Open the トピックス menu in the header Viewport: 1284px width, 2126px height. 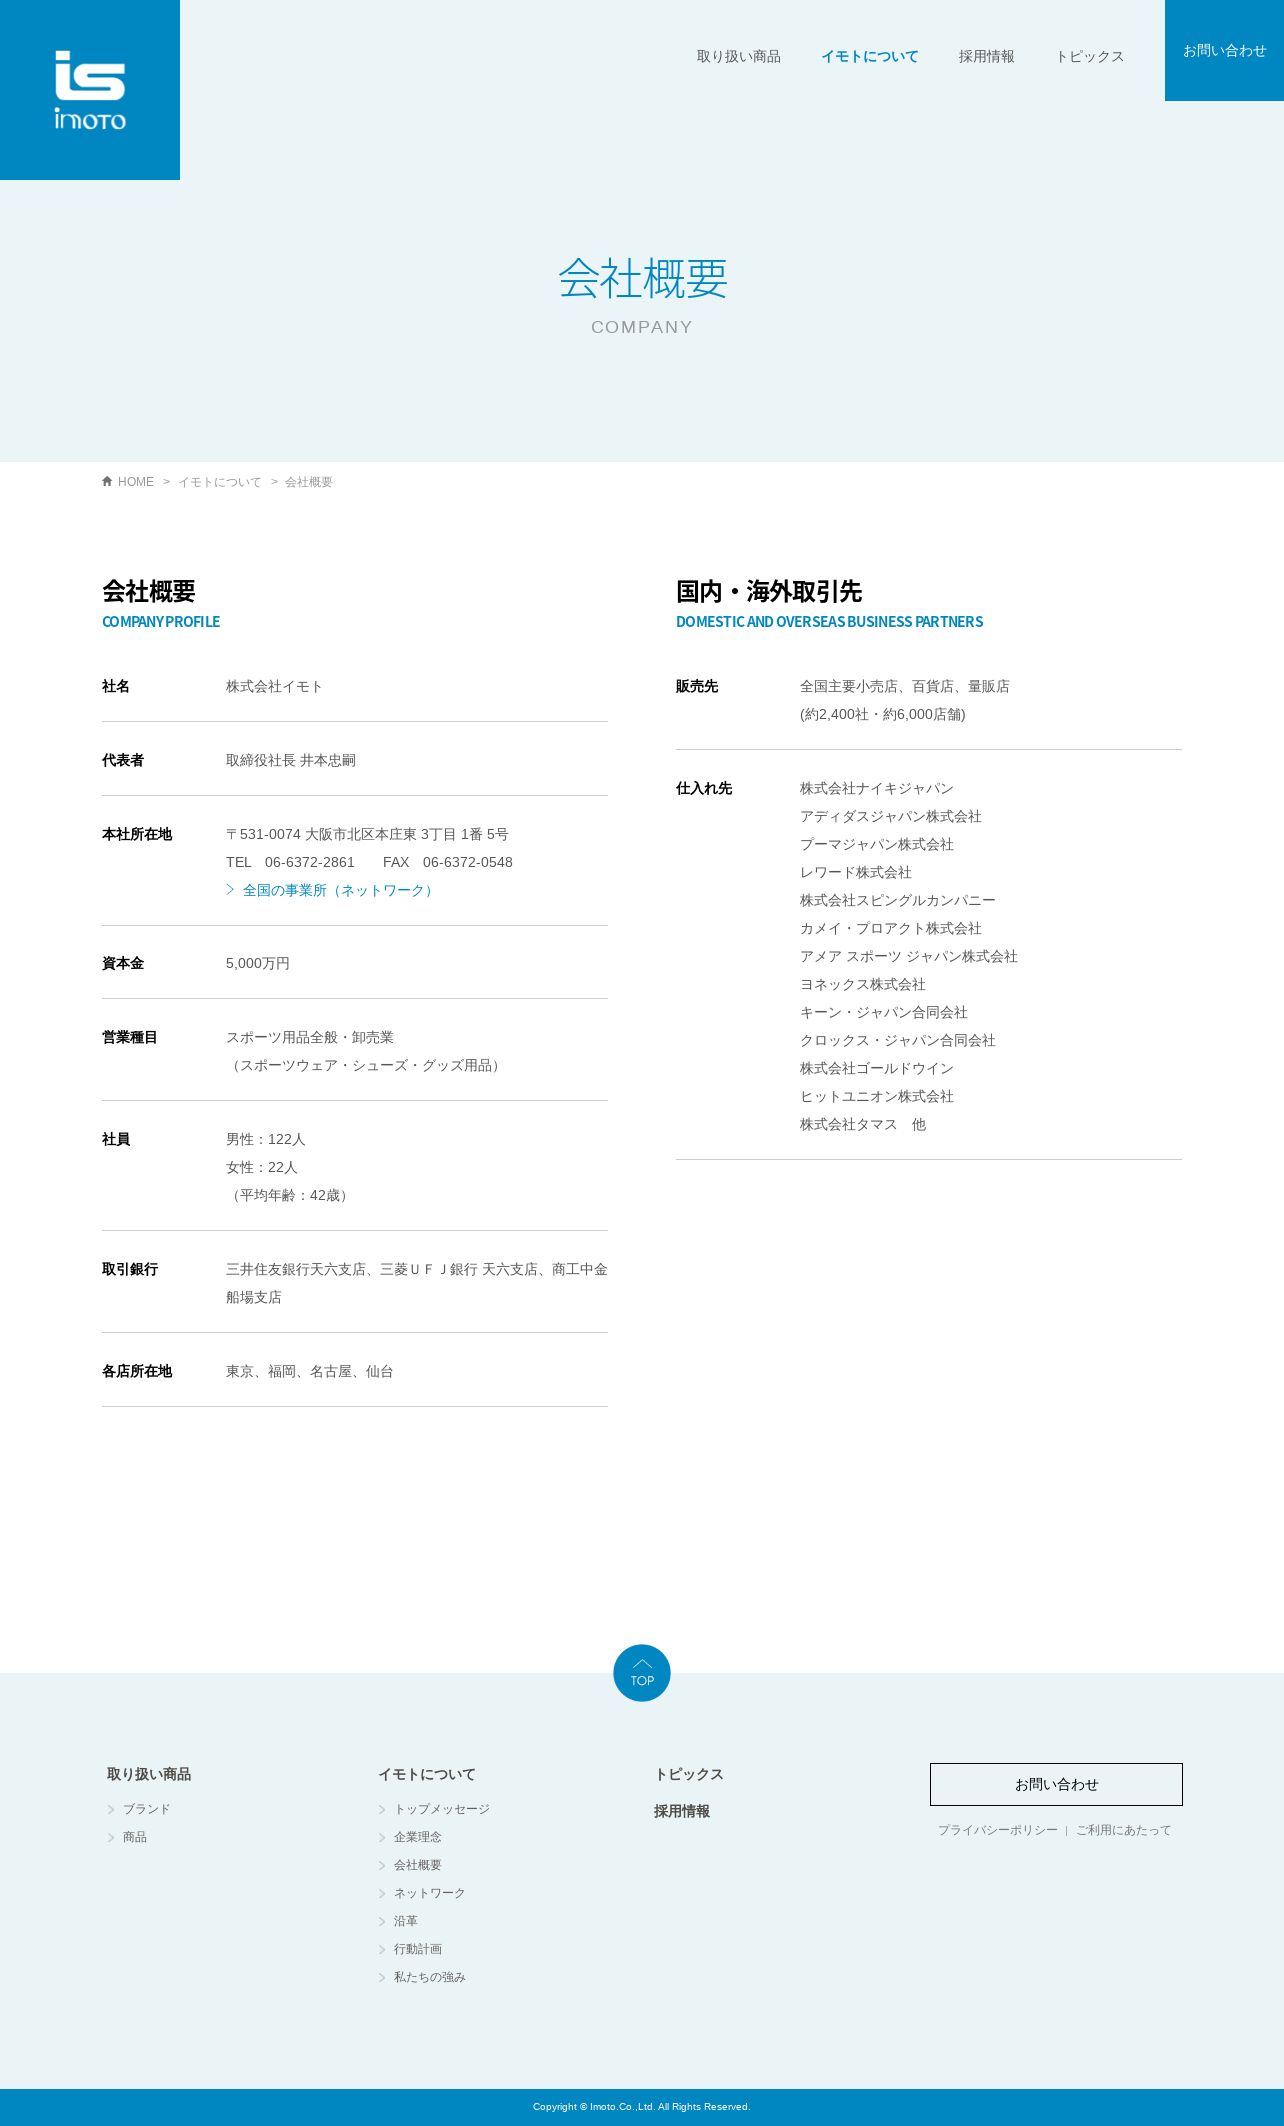pos(1090,56)
